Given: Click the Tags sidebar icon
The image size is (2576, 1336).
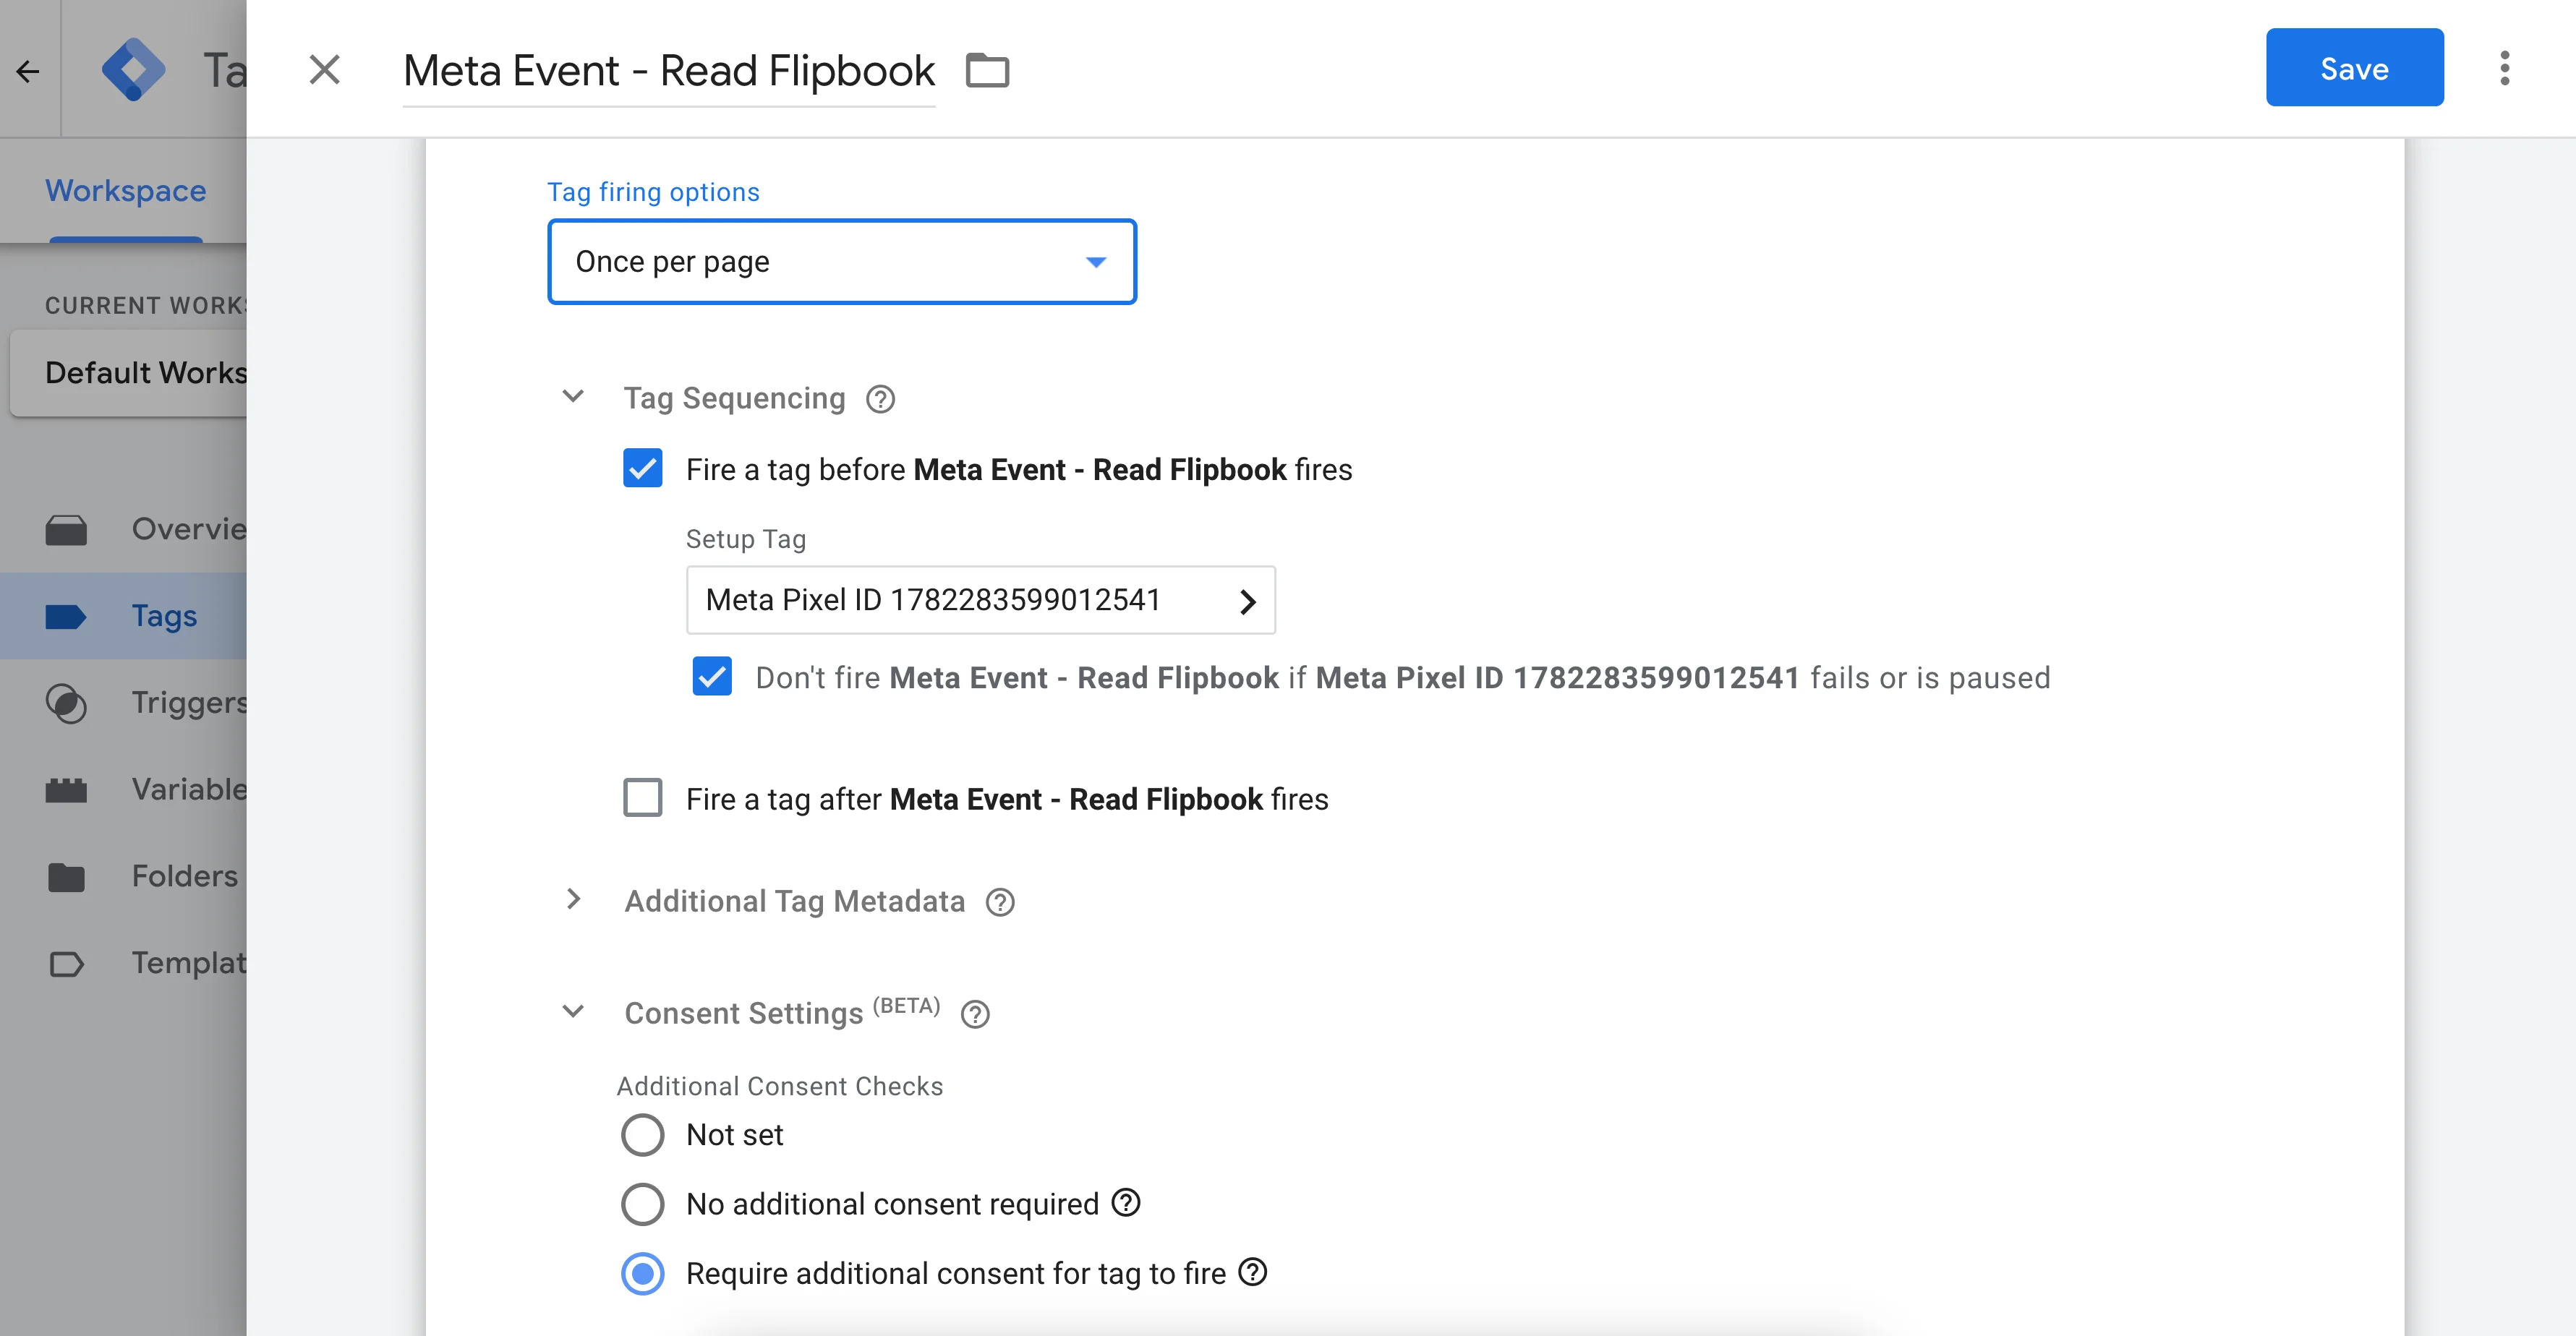Looking at the screenshot, I should pyautogui.click(x=66, y=617).
